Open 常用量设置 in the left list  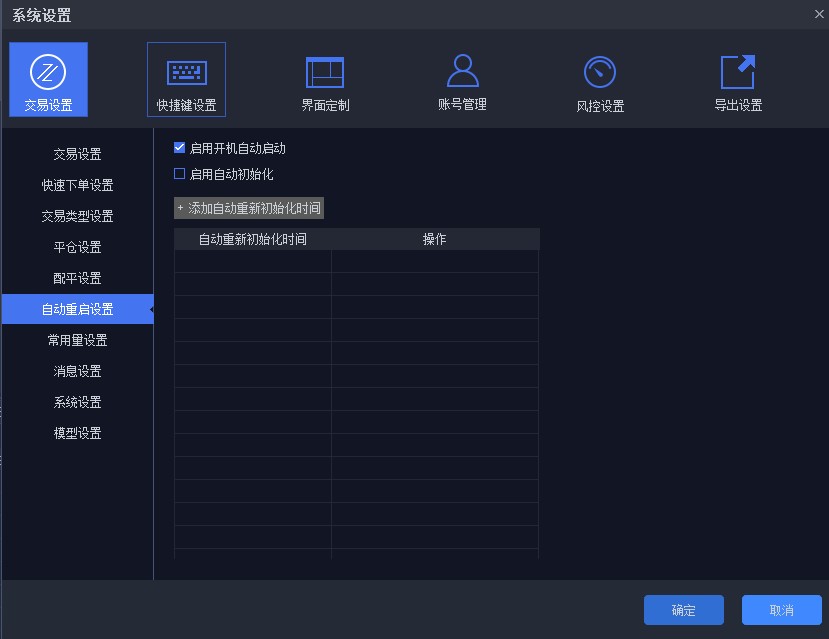[77, 340]
